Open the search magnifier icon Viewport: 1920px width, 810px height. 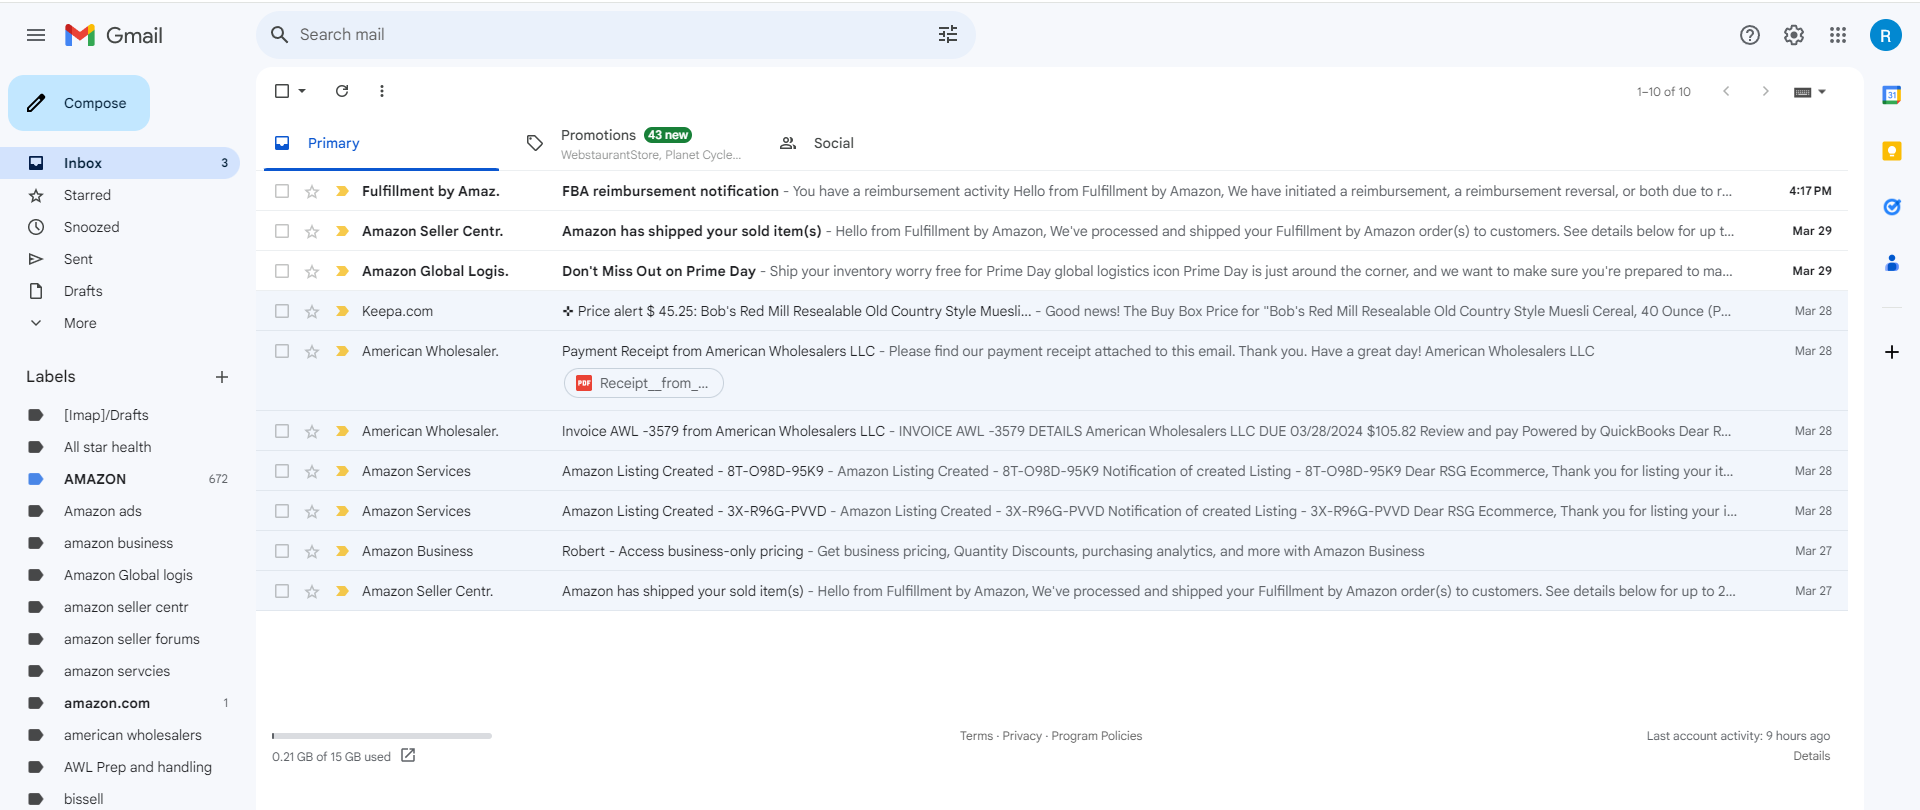280,35
